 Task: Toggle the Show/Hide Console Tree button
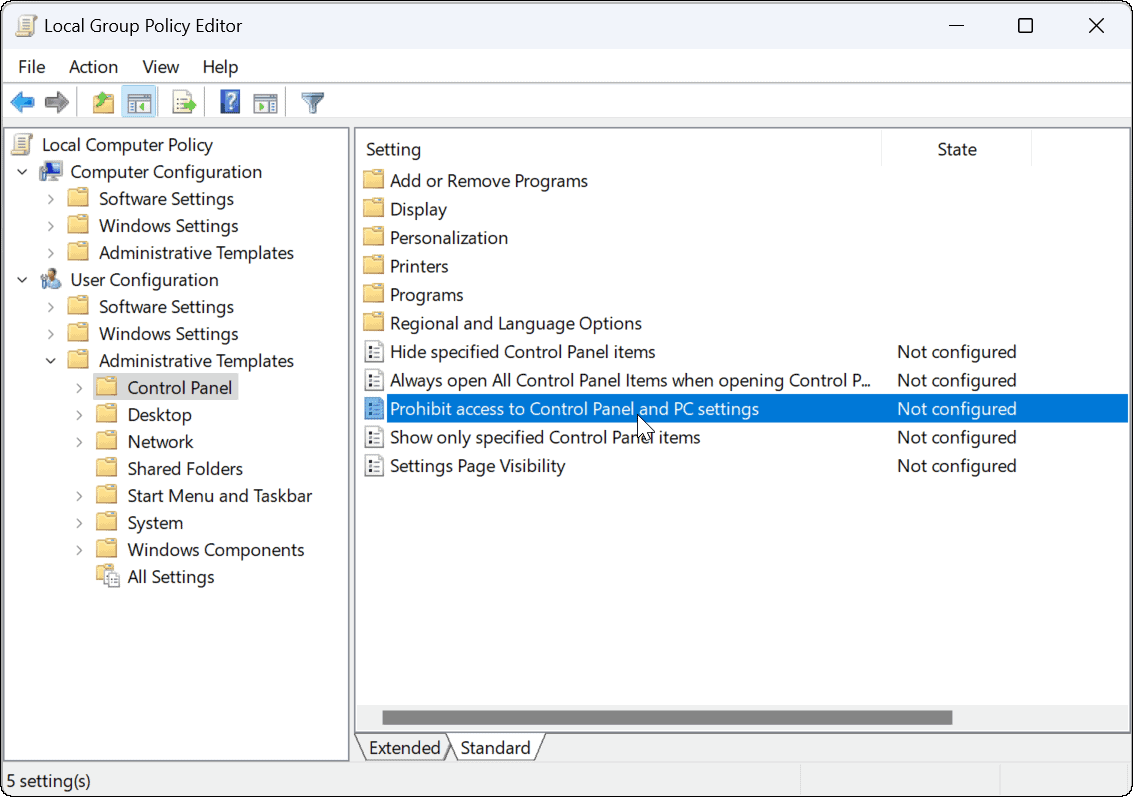139,102
